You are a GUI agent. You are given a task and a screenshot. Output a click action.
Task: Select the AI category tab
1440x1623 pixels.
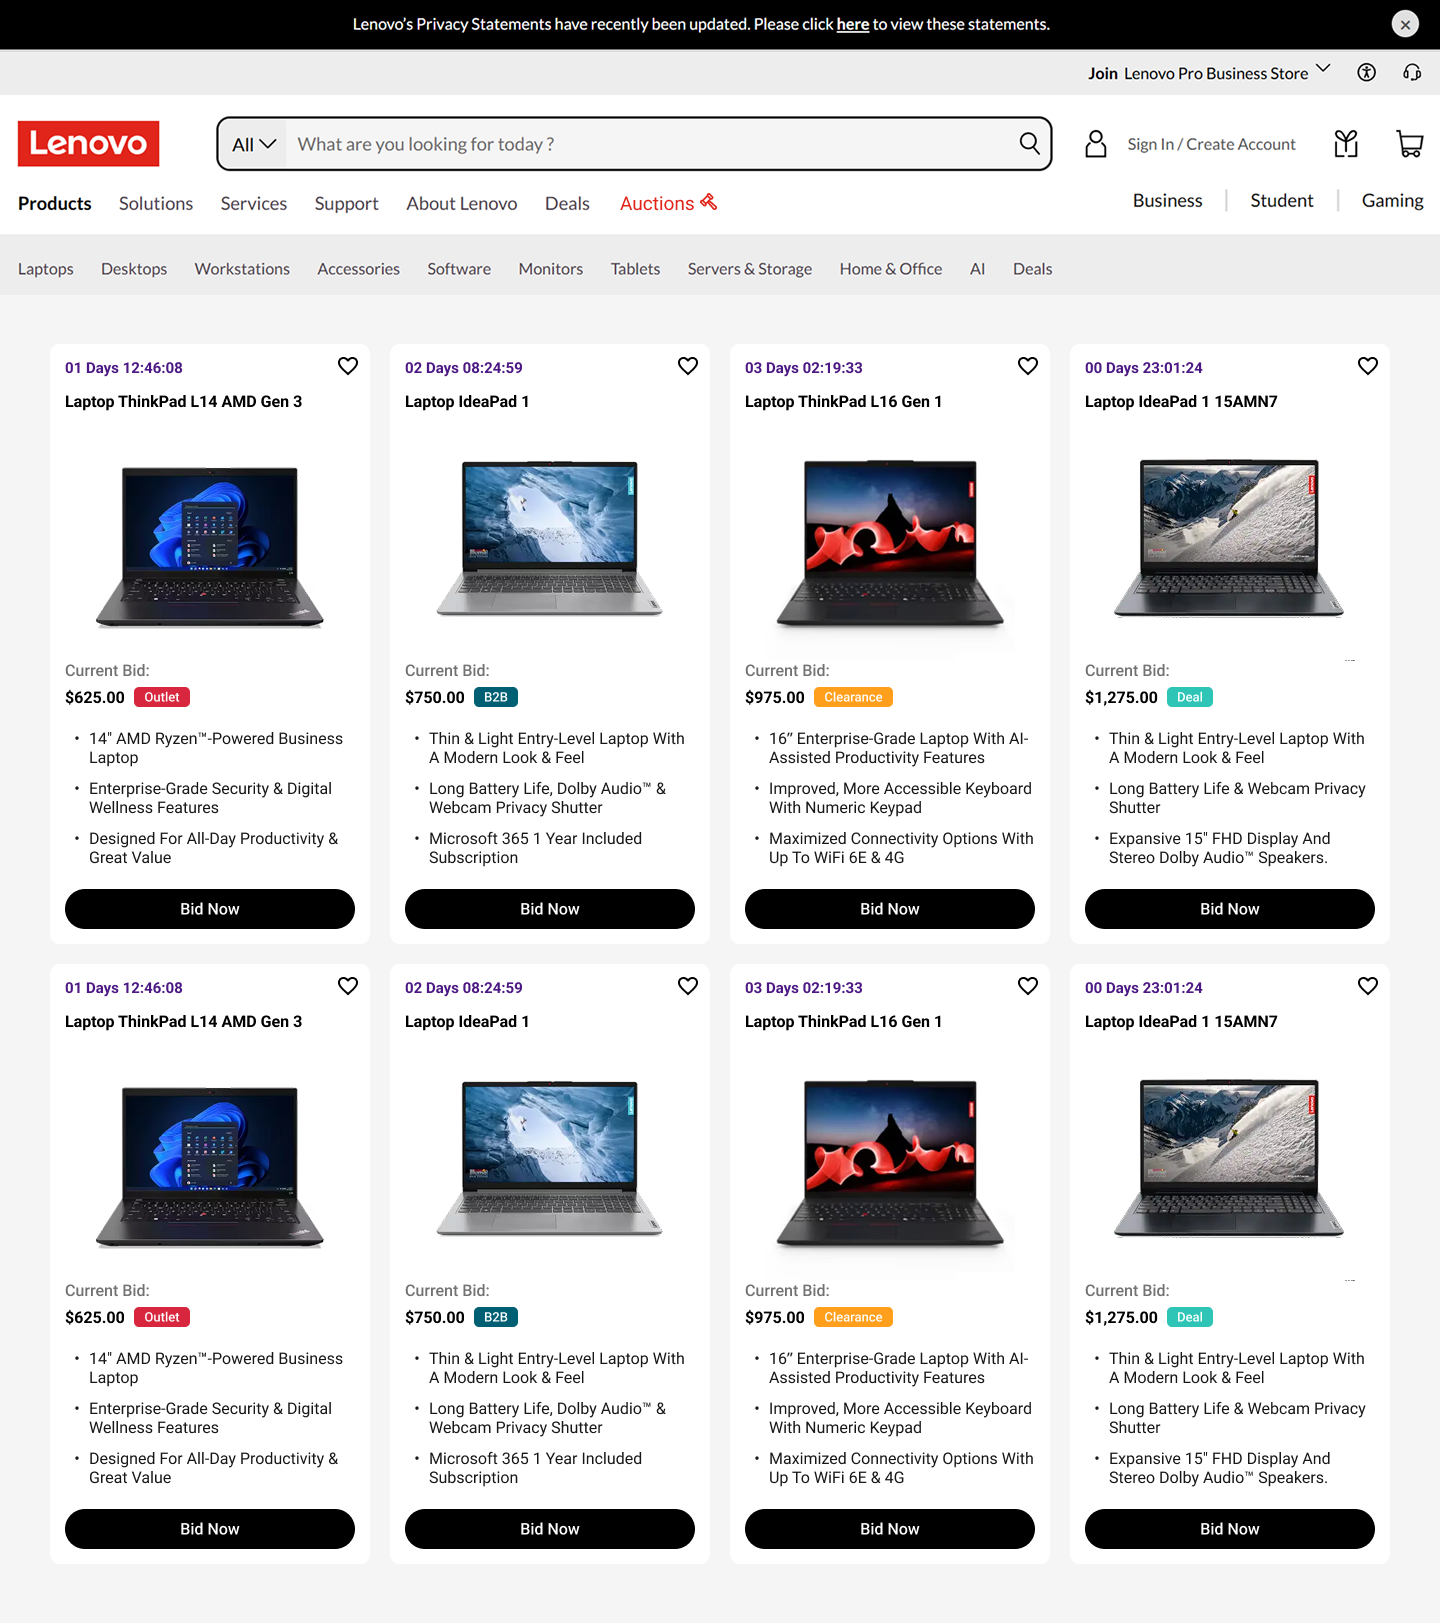[x=978, y=269]
